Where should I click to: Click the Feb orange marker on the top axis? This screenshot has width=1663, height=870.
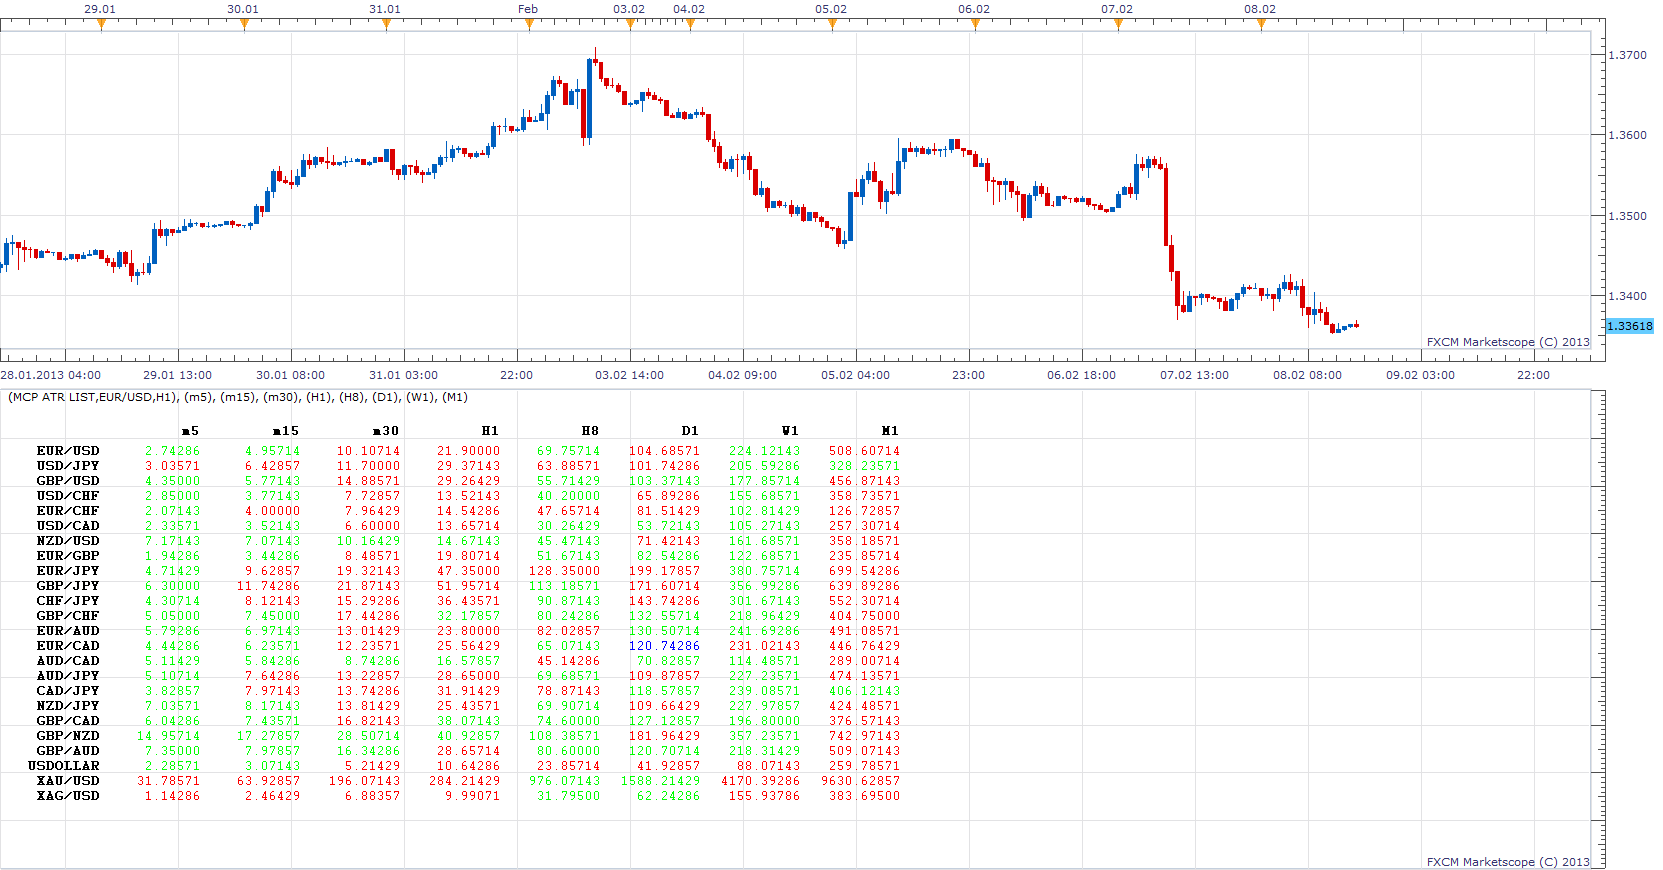pyautogui.click(x=529, y=25)
